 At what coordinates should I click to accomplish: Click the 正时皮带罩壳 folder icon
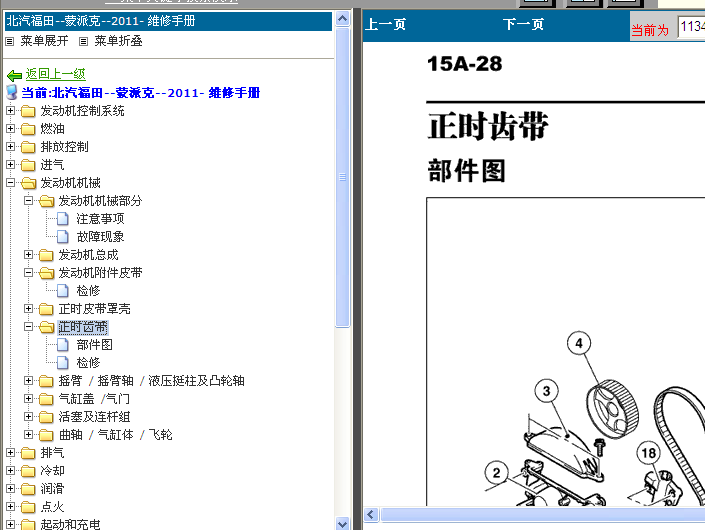click(46, 309)
